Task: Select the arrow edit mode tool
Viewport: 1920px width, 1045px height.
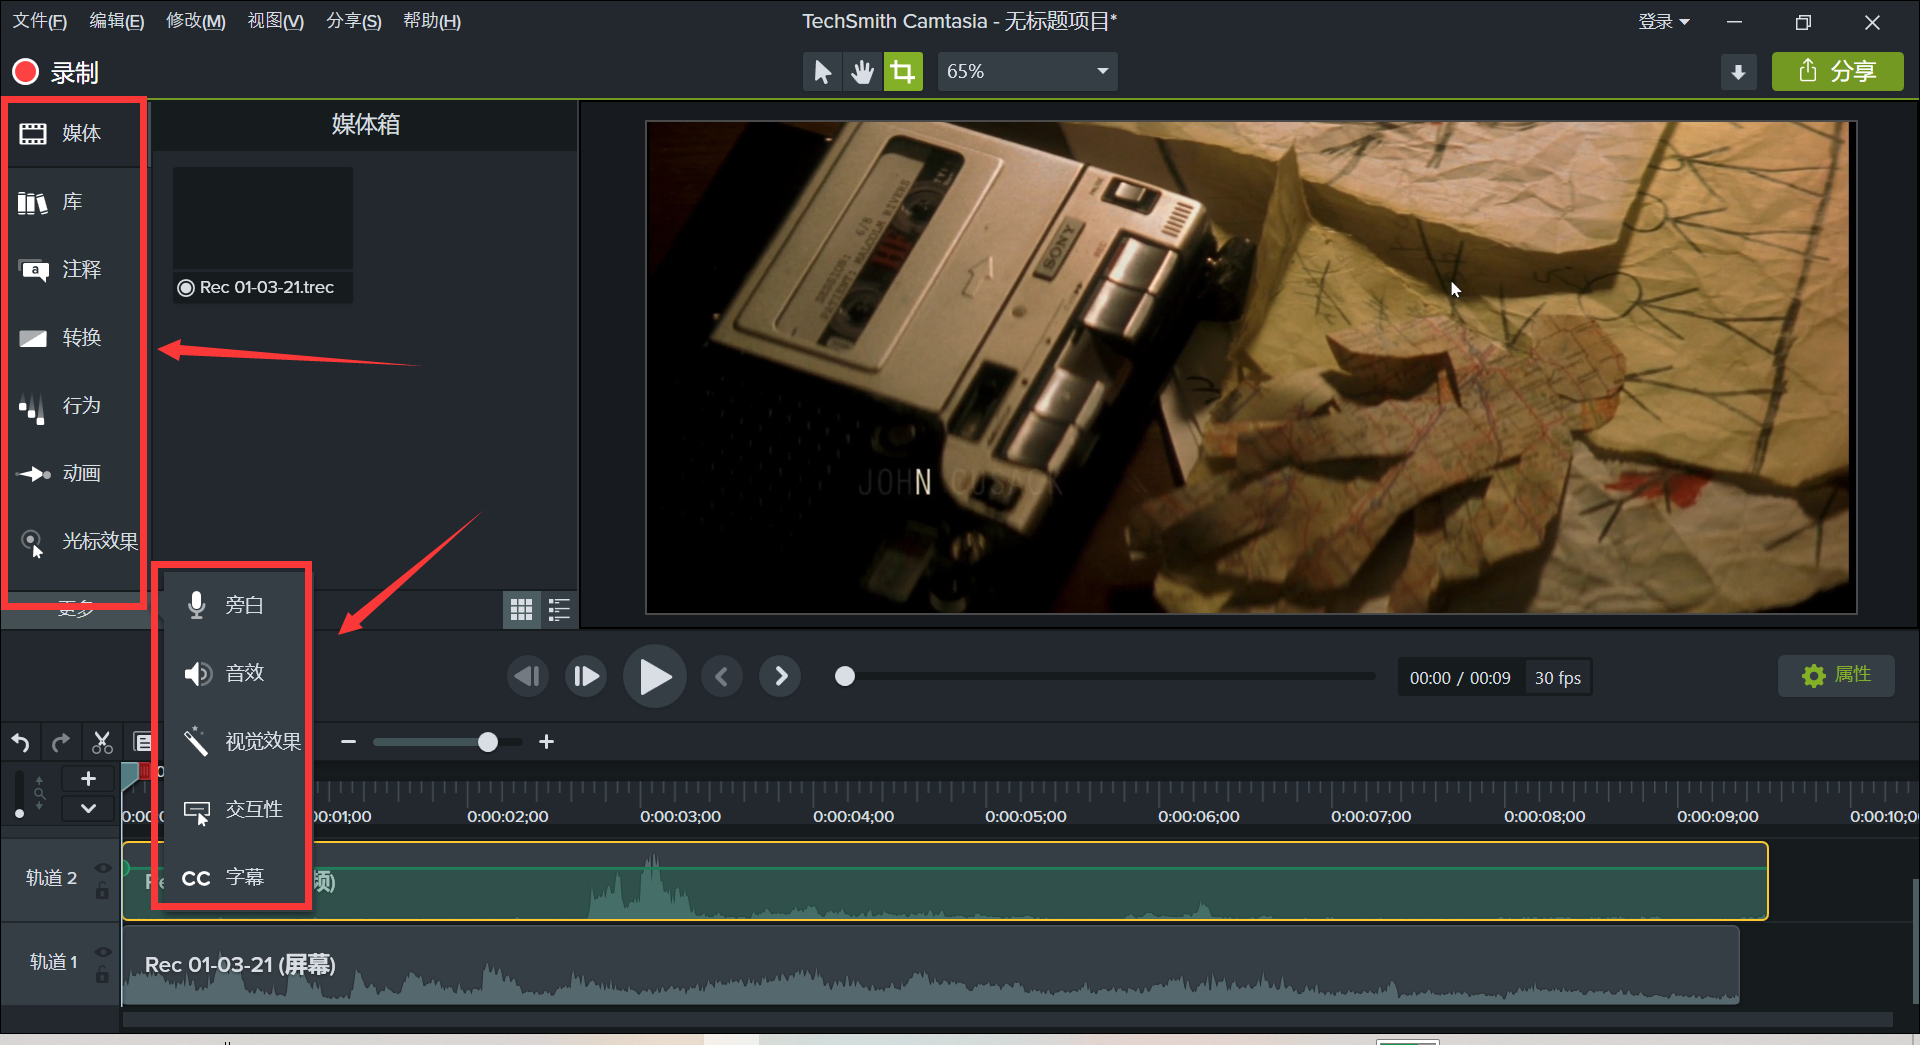Action: (x=822, y=72)
